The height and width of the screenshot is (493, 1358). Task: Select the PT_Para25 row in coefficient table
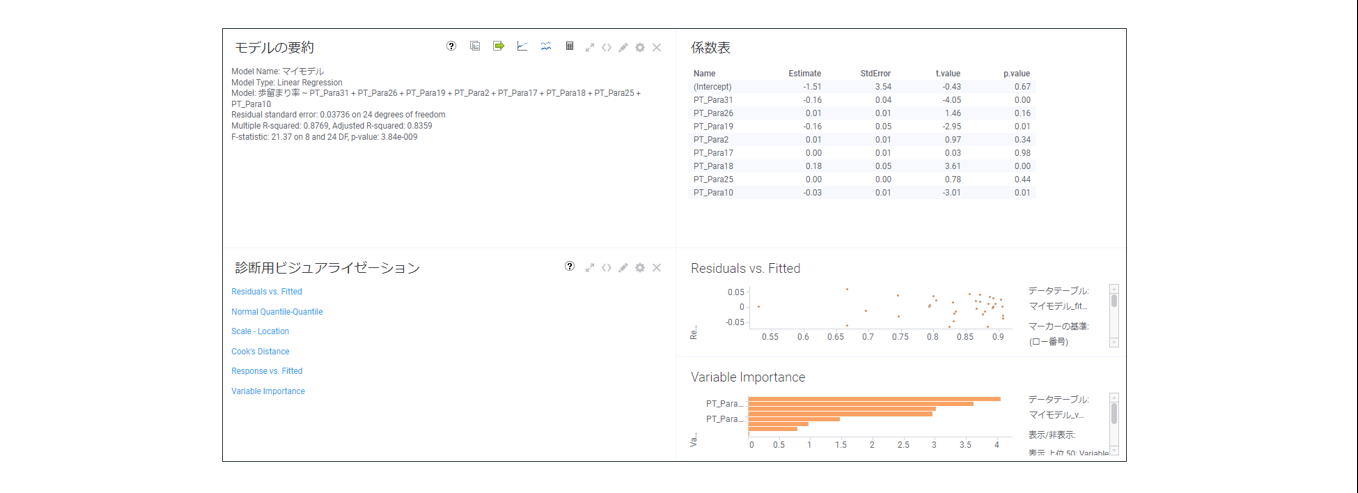862,179
